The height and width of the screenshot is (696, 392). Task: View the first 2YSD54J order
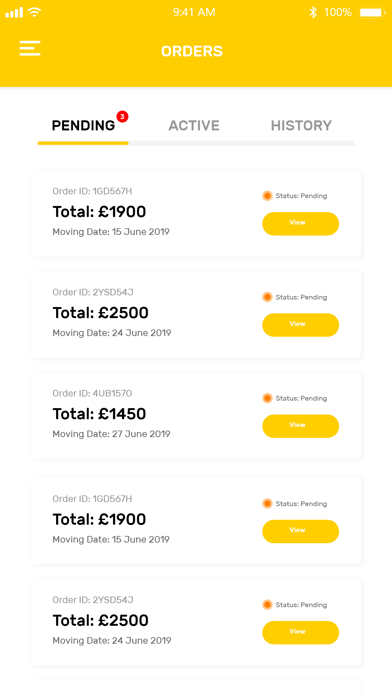(x=301, y=325)
